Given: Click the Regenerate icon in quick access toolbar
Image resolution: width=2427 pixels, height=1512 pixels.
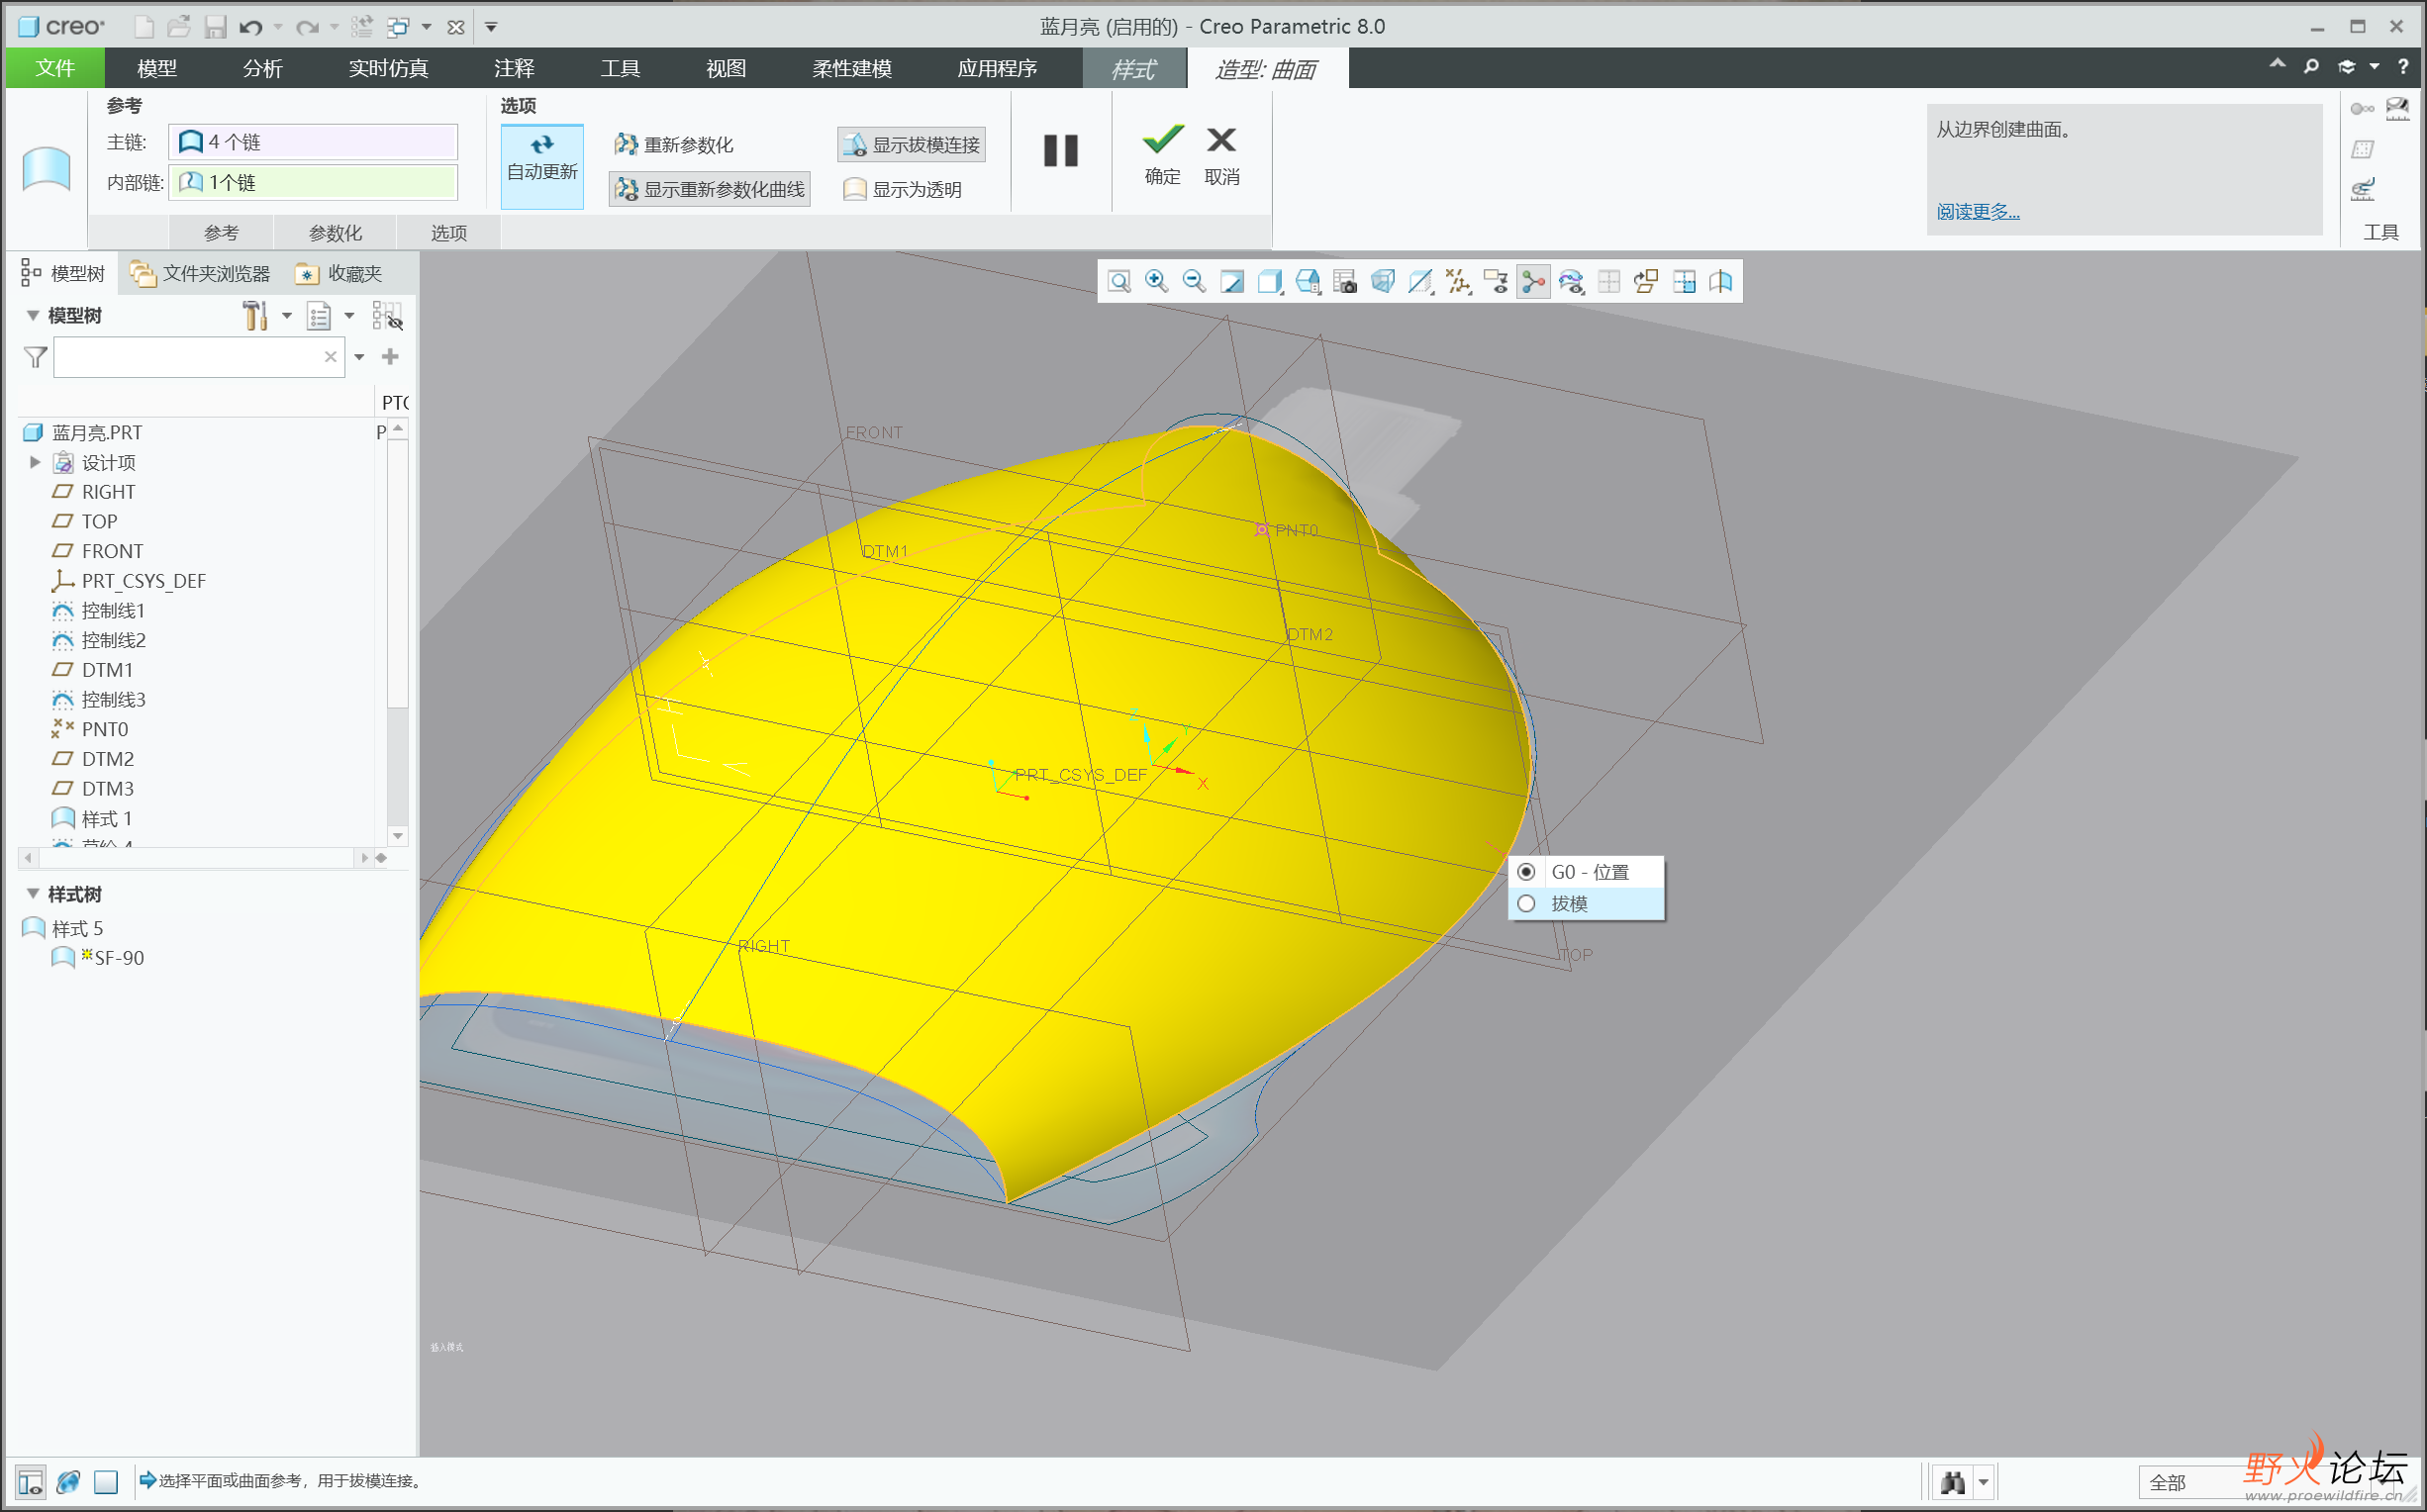Looking at the screenshot, I should point(361,27).
